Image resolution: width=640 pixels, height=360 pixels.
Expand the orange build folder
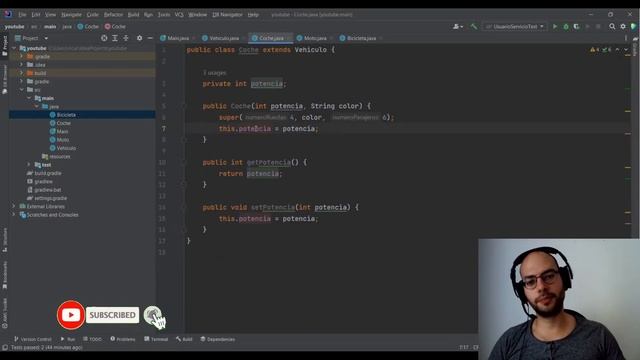pyautogui.click(x=21, y=73)
